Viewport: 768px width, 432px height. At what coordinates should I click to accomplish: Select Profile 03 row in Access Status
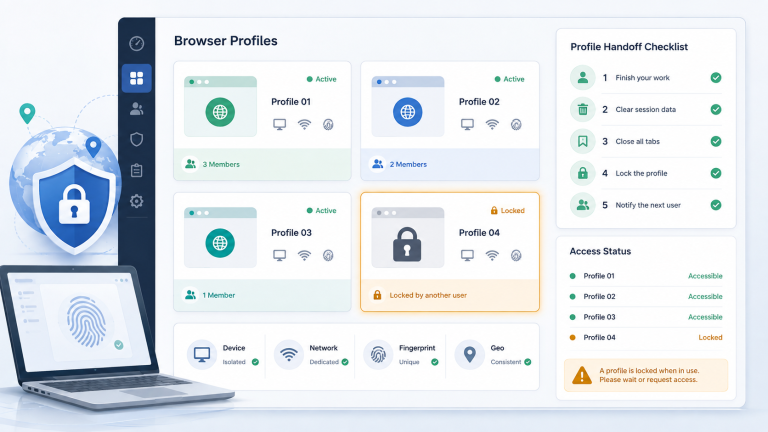(x=646, y=317)
